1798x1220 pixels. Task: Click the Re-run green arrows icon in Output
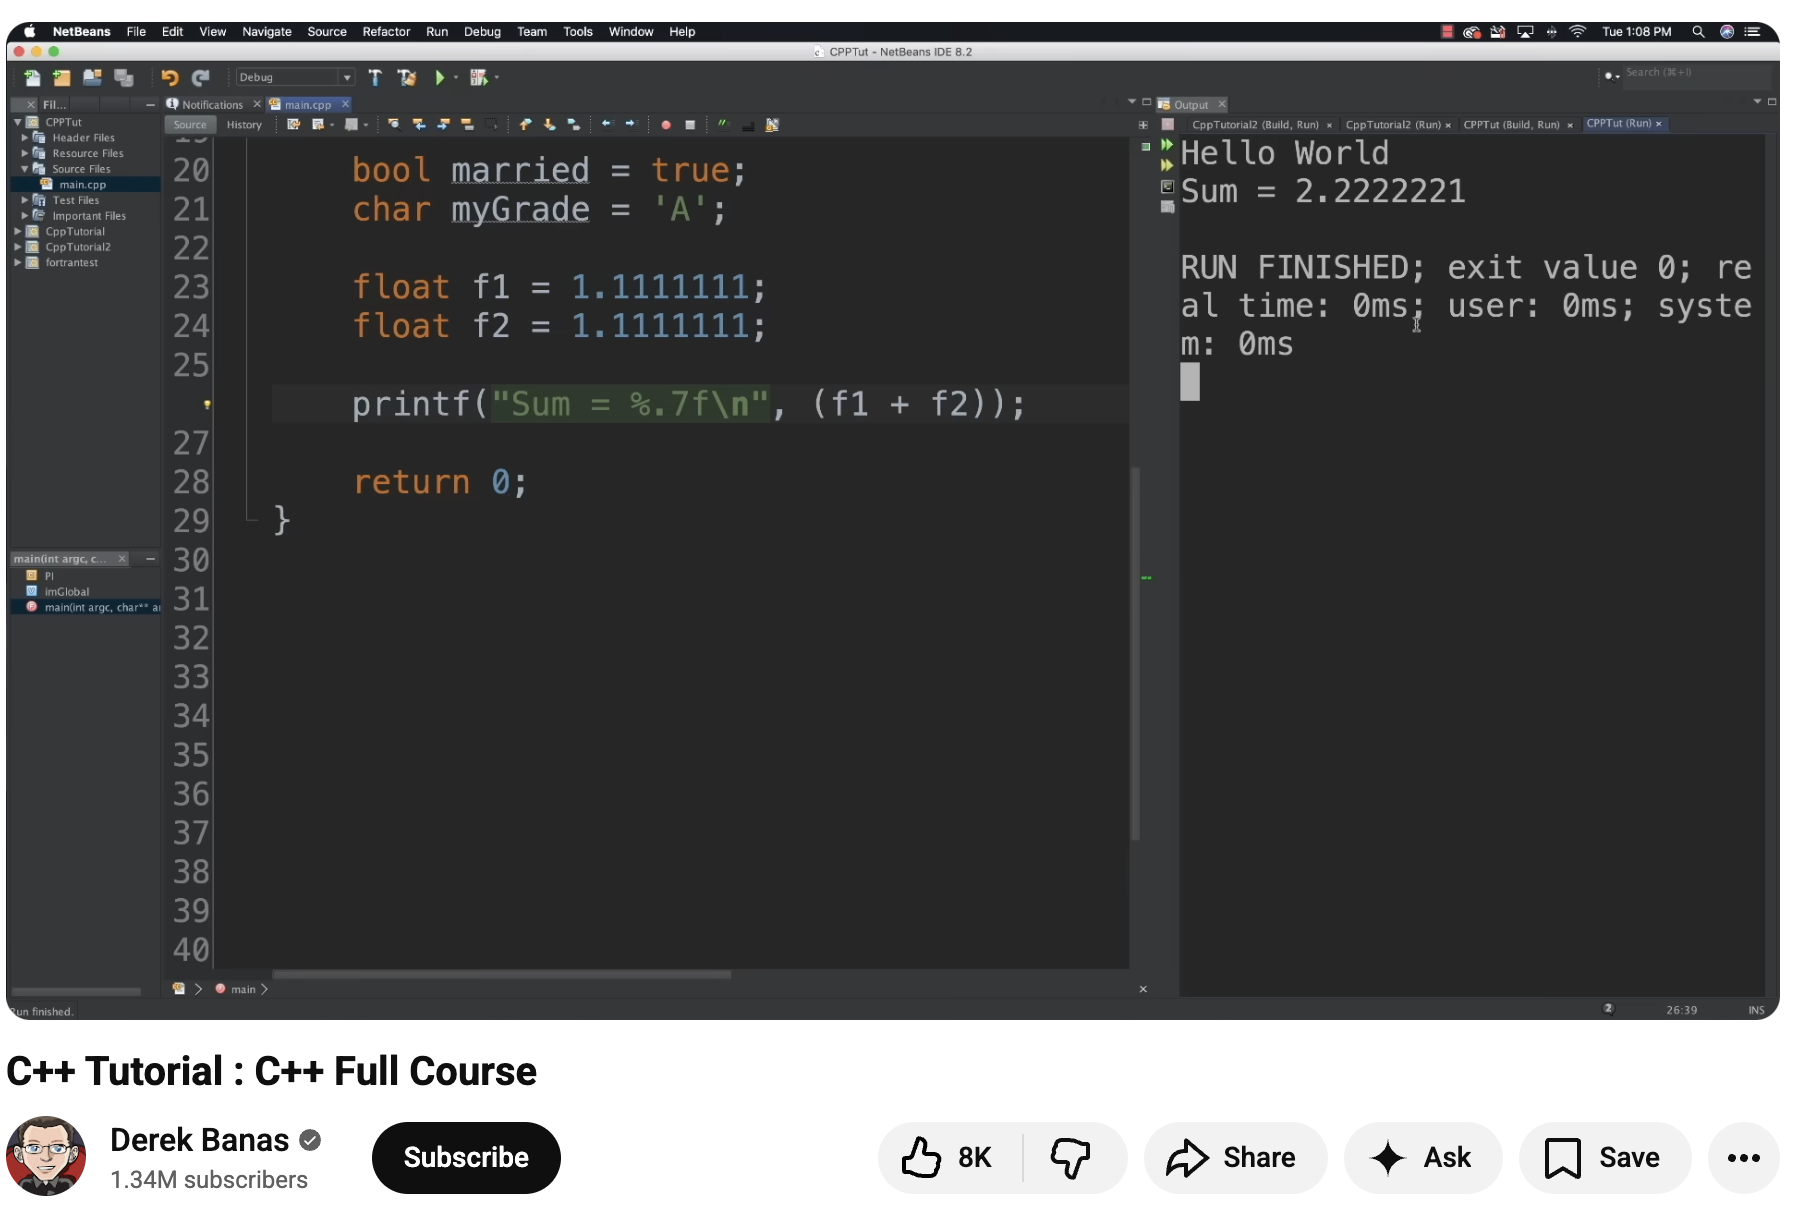point(1166,145)
